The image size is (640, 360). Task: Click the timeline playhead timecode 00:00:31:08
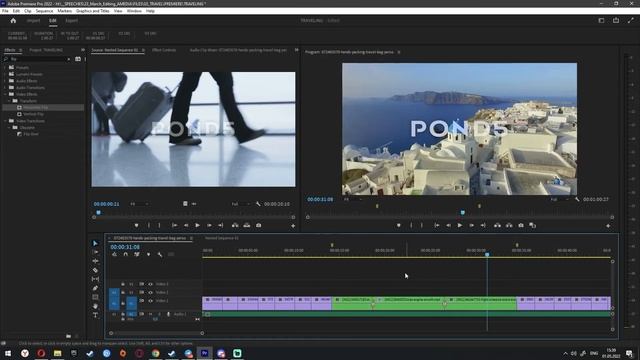pyautogui.click(x=125, y=247)
